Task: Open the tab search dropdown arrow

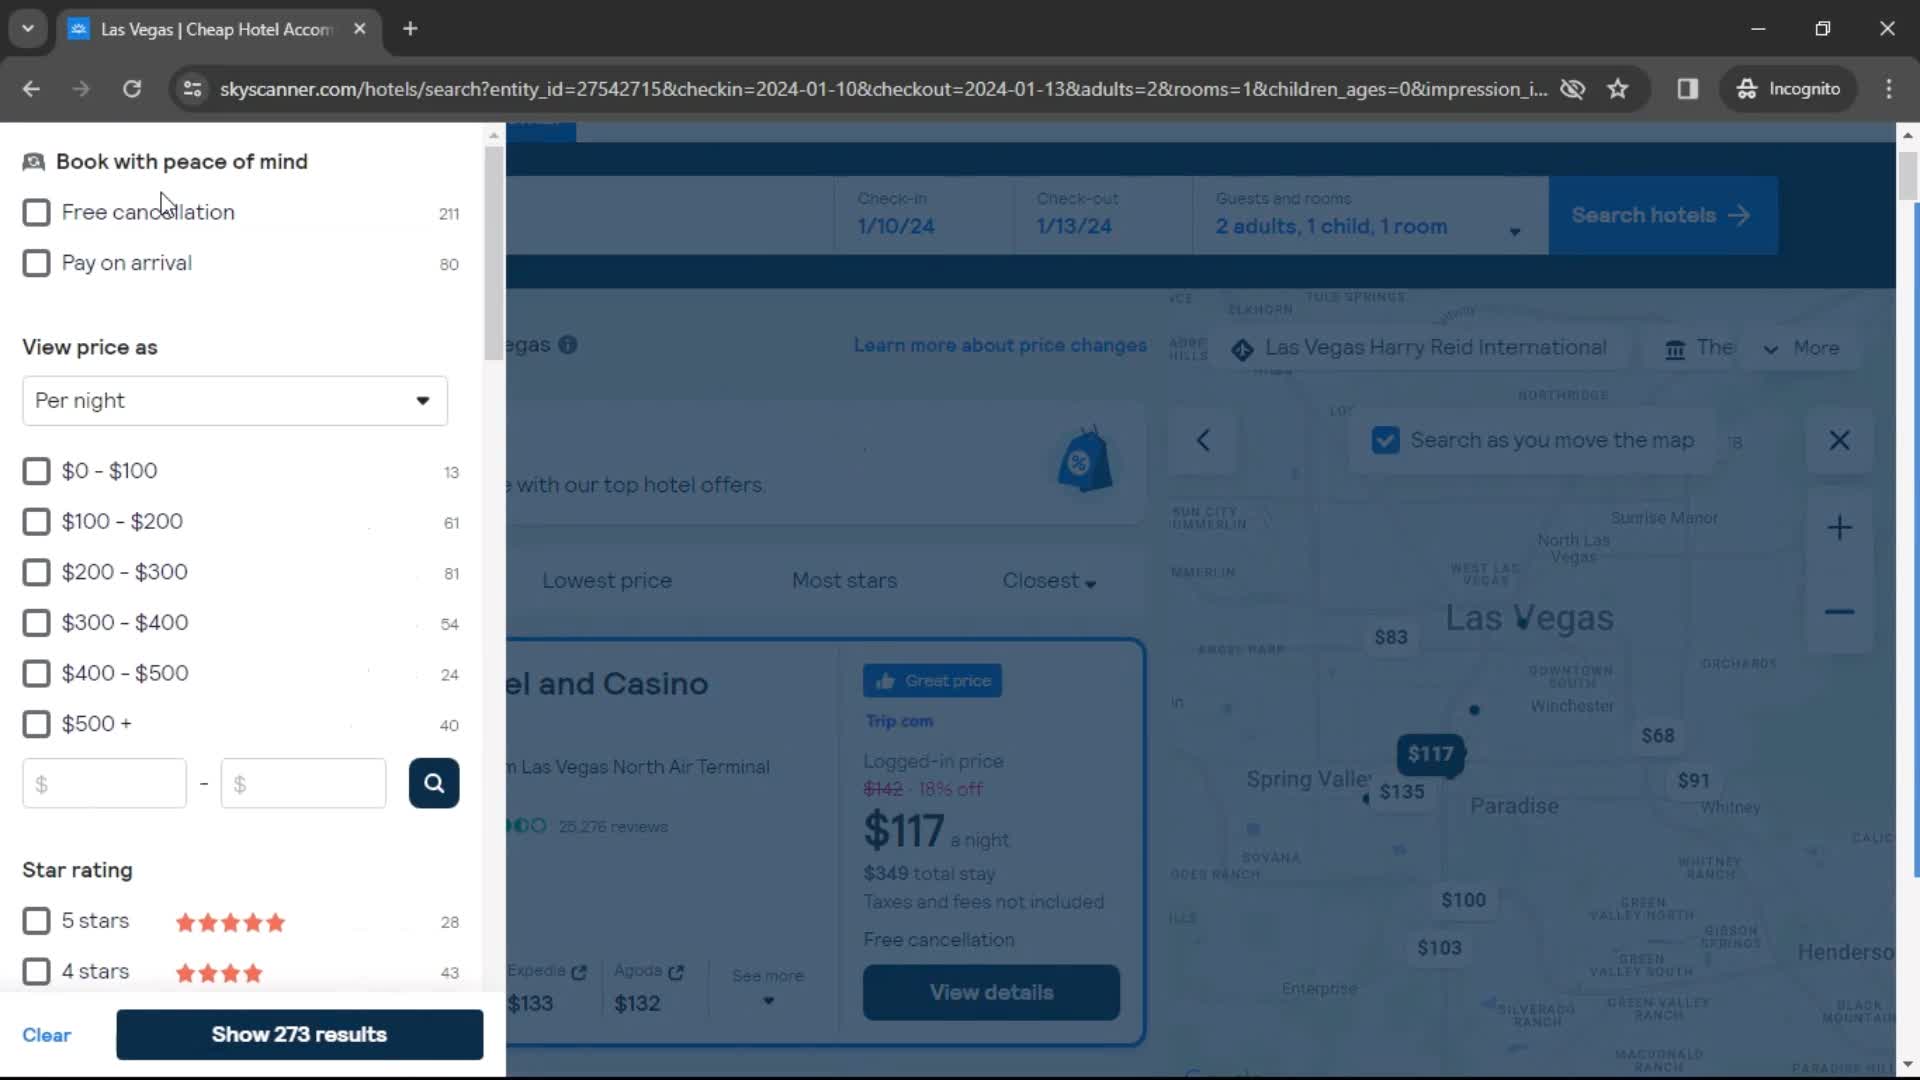Action: (x=28, y=29)
